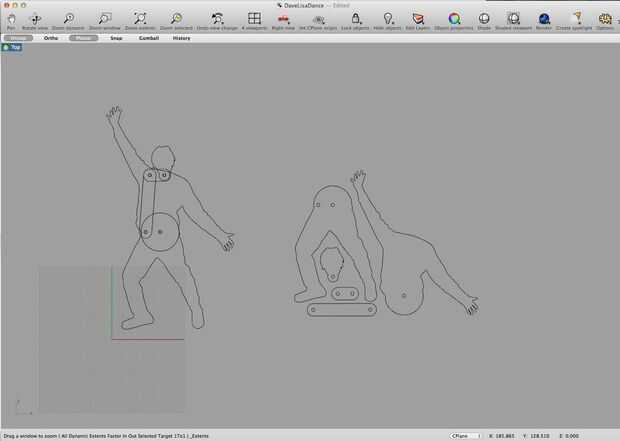620x441 pixels.
Task: Open the Options gear icon
Action: [x=605, y=19]
